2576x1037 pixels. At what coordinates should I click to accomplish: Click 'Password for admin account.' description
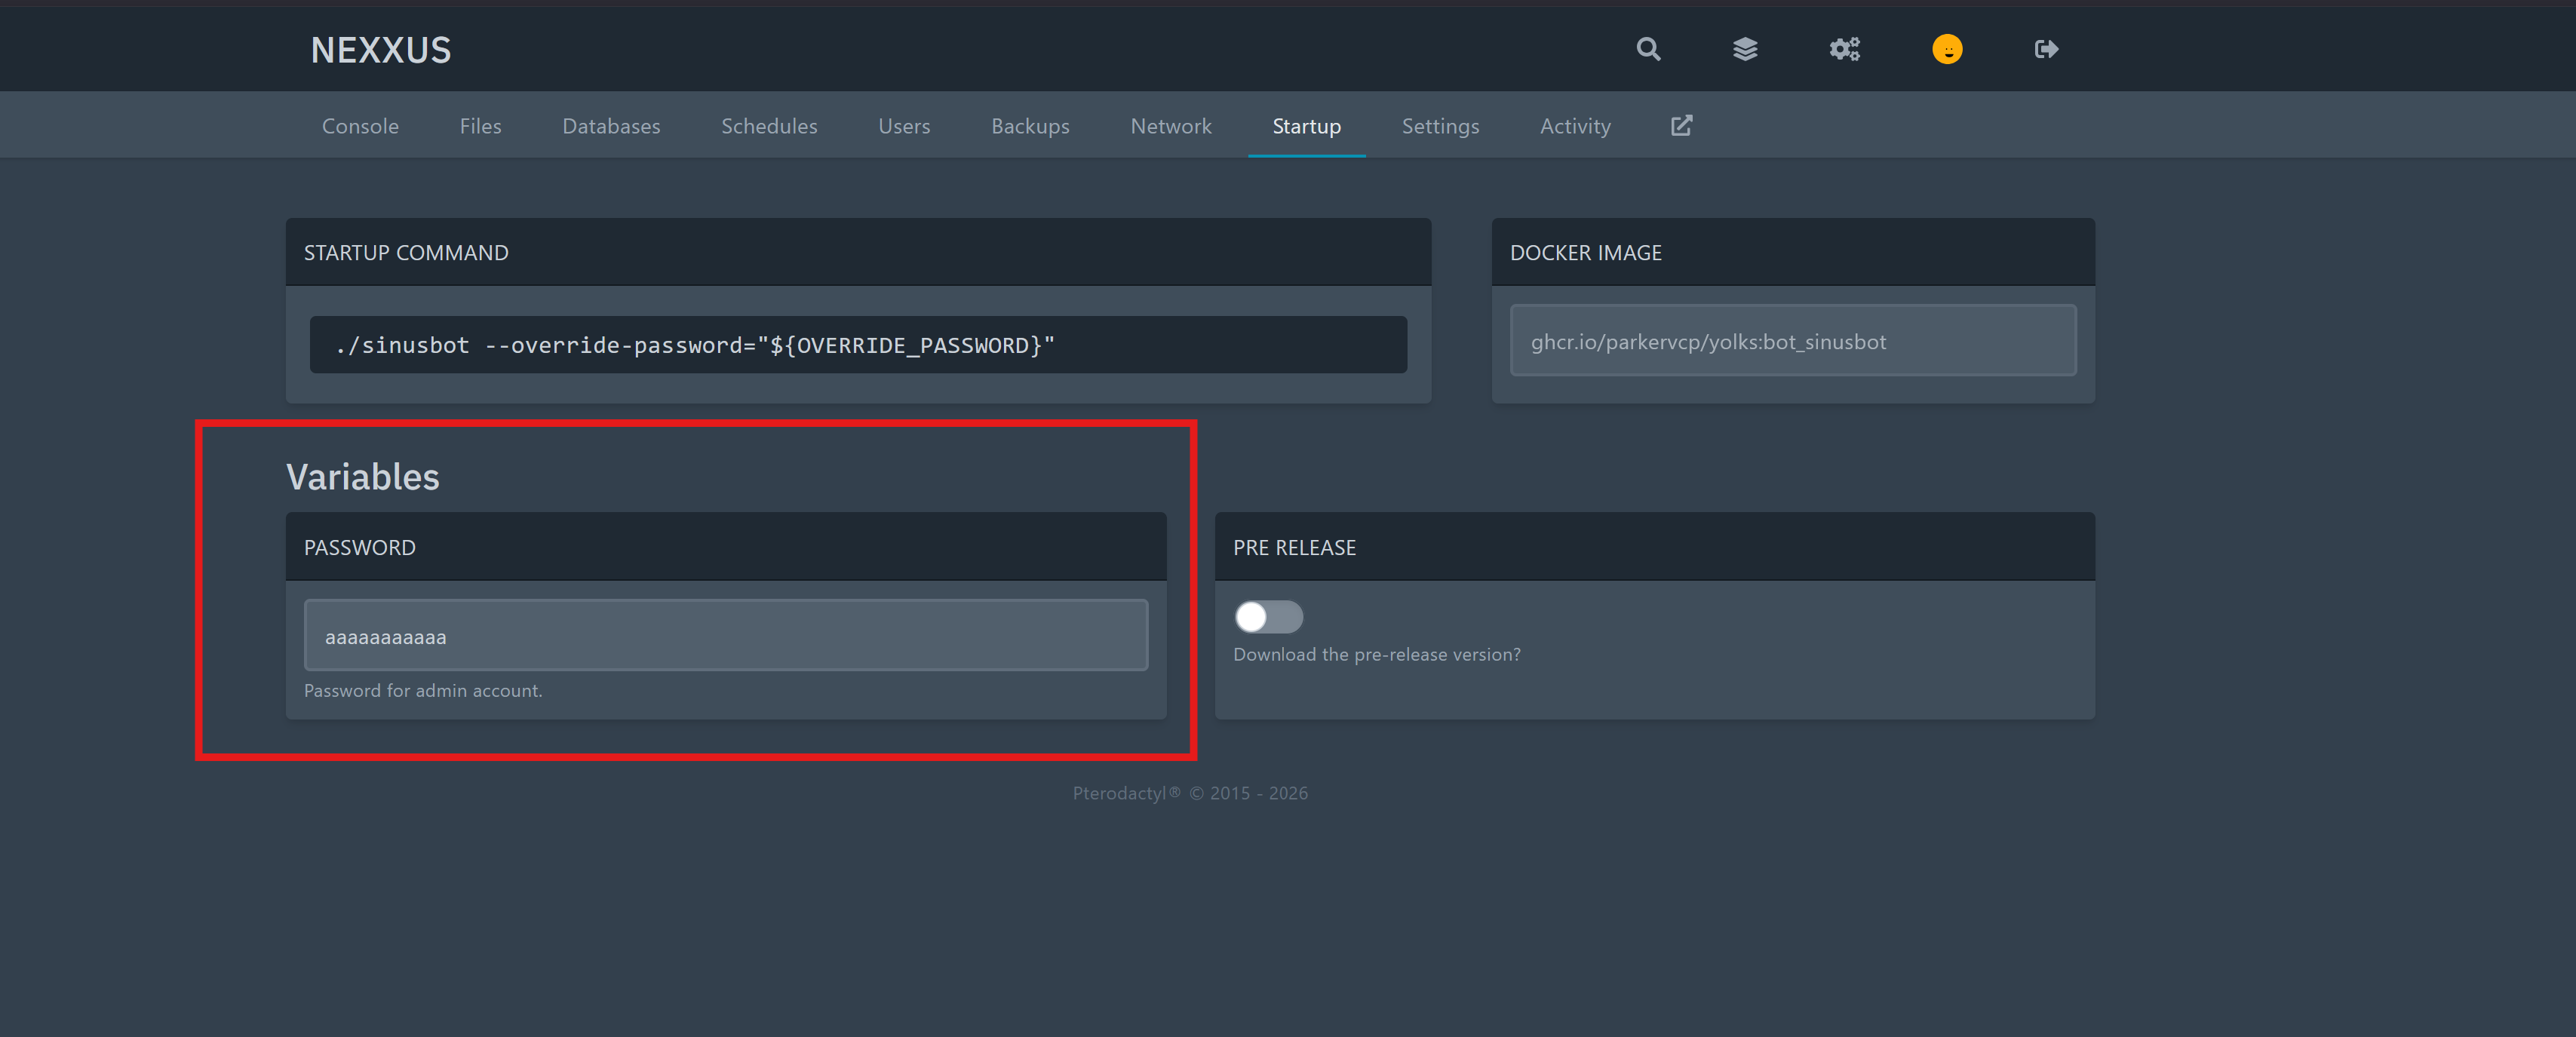point(423,691)
